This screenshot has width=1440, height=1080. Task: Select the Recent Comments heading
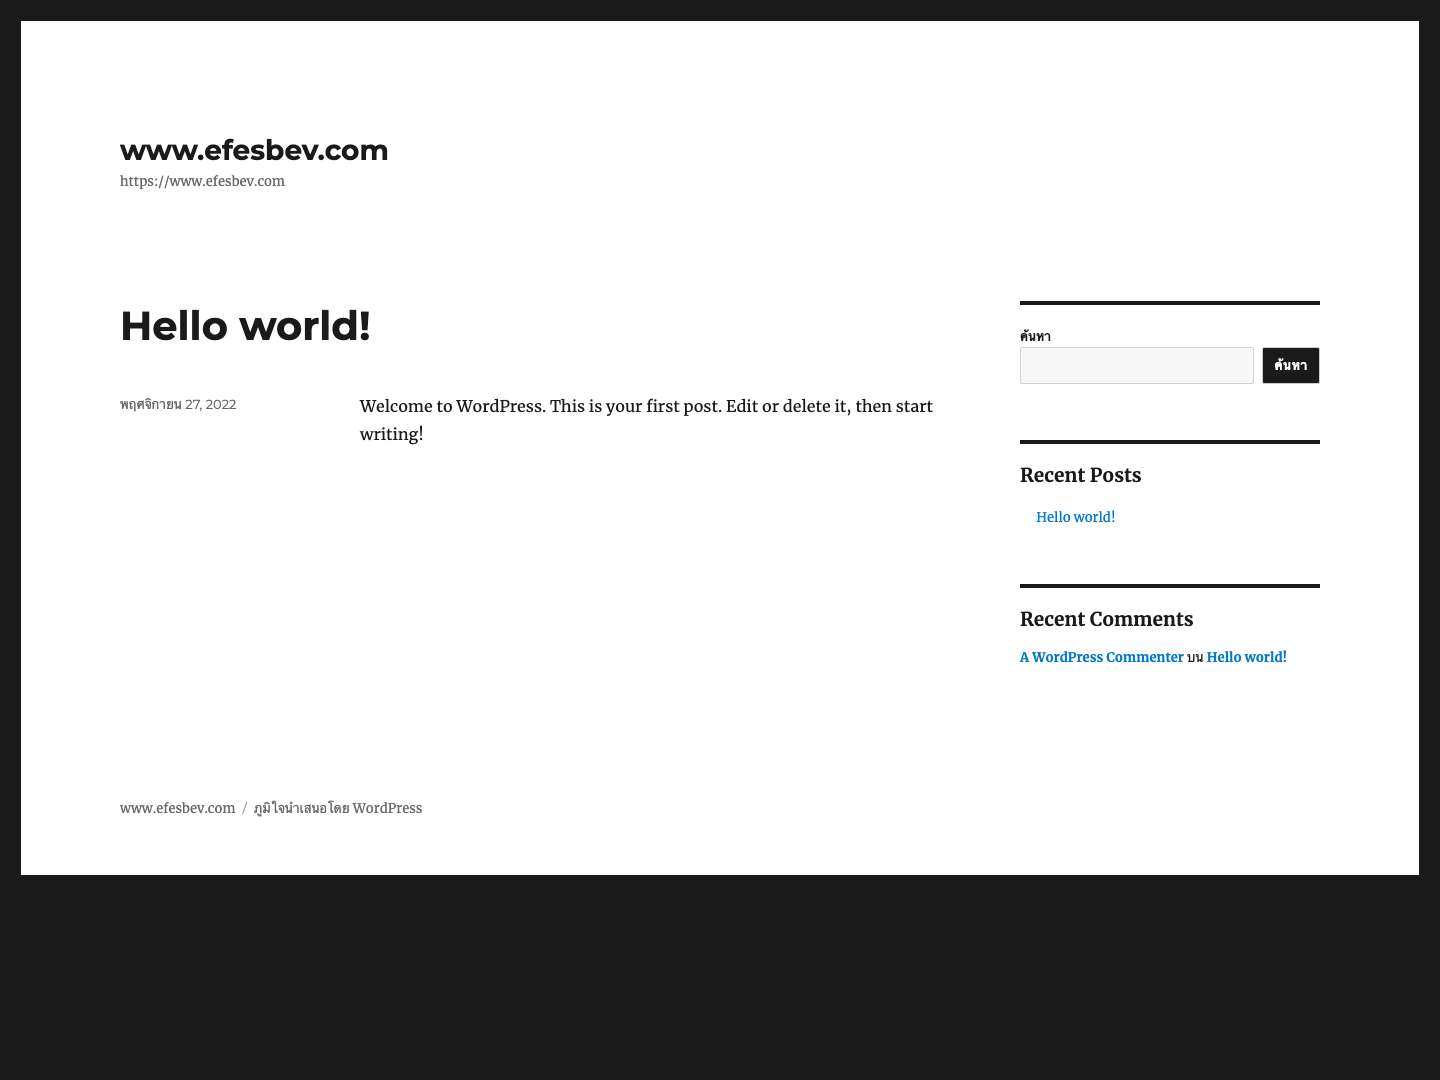[1106, 619]
